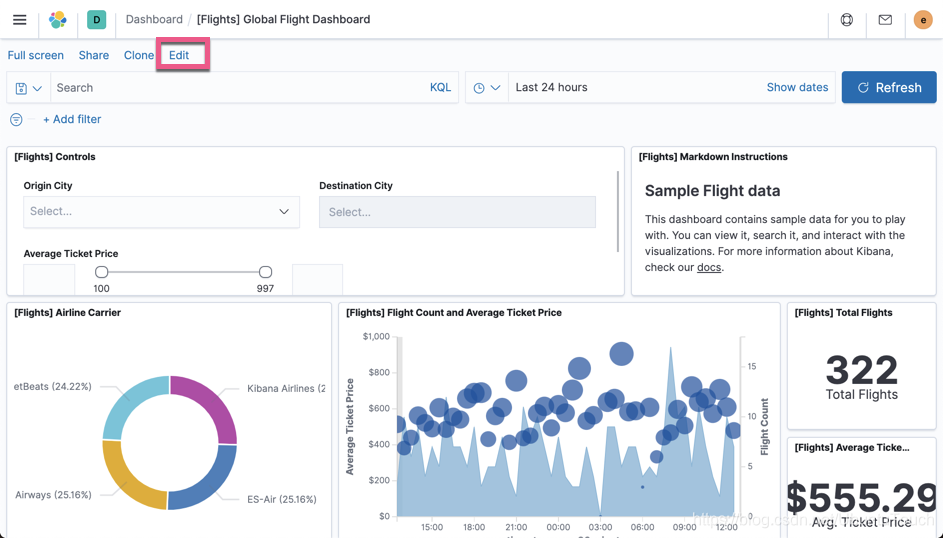Viewport: 943px width, 538px height.
Task: Open the user avatar menu
Action: point(923,20)
